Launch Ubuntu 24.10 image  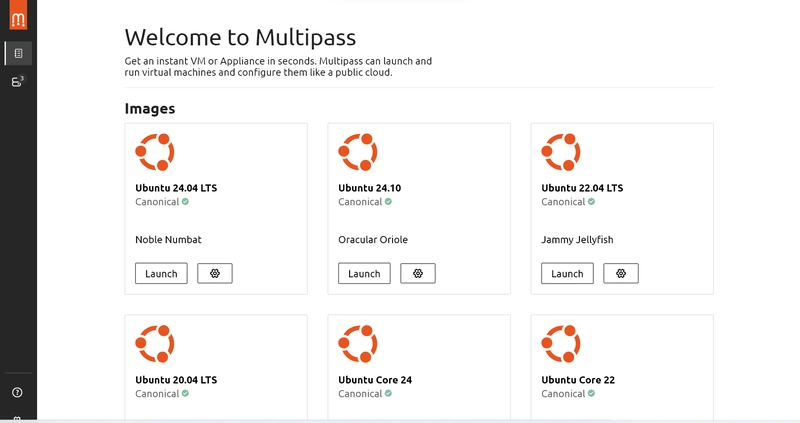coord(364,273)
